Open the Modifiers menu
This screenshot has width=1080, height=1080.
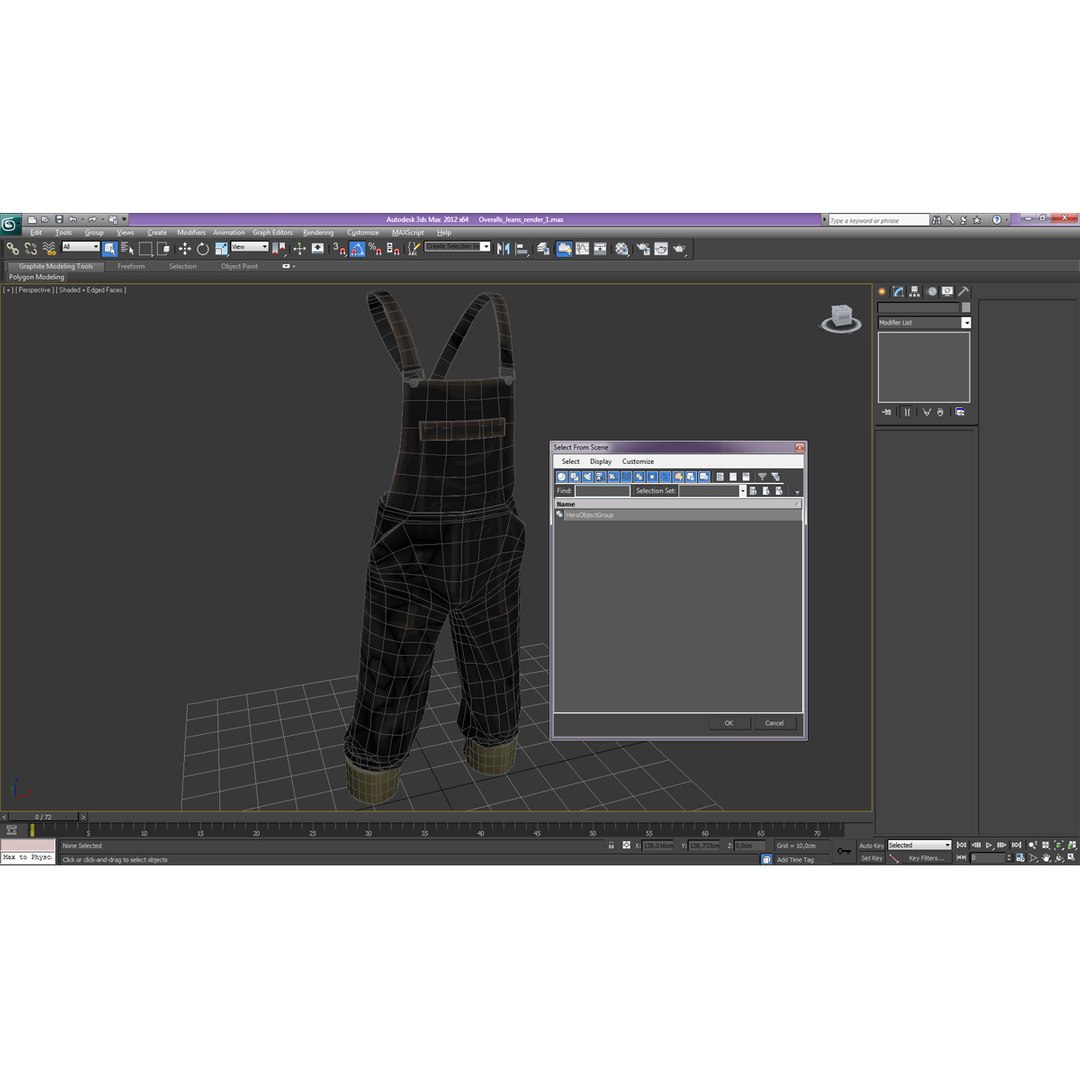pos(191,233)
